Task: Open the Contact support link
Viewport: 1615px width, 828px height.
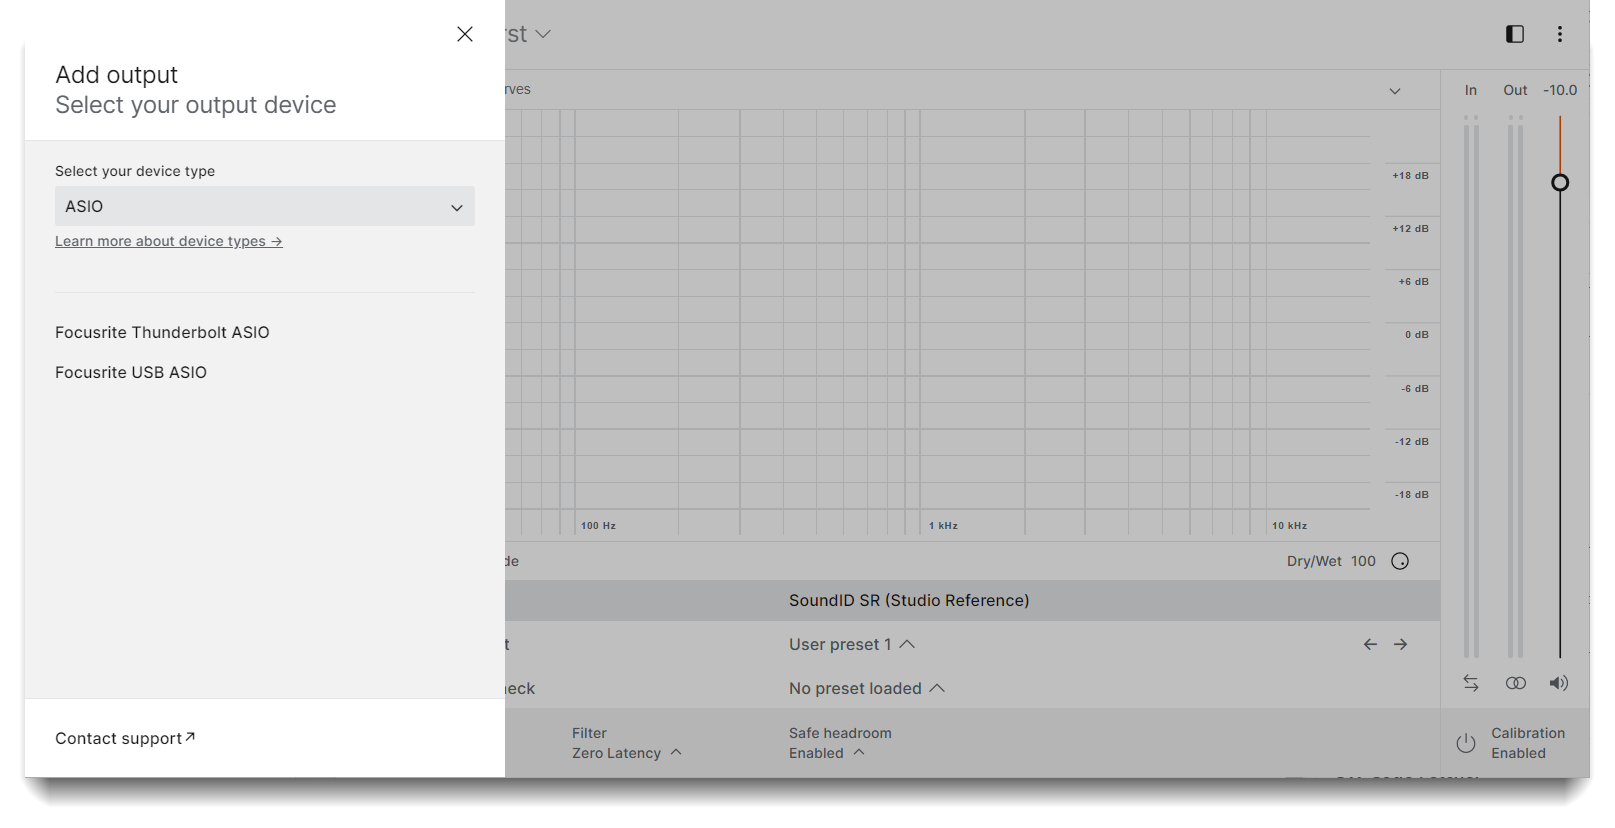Action: click(x=125, y=738)
